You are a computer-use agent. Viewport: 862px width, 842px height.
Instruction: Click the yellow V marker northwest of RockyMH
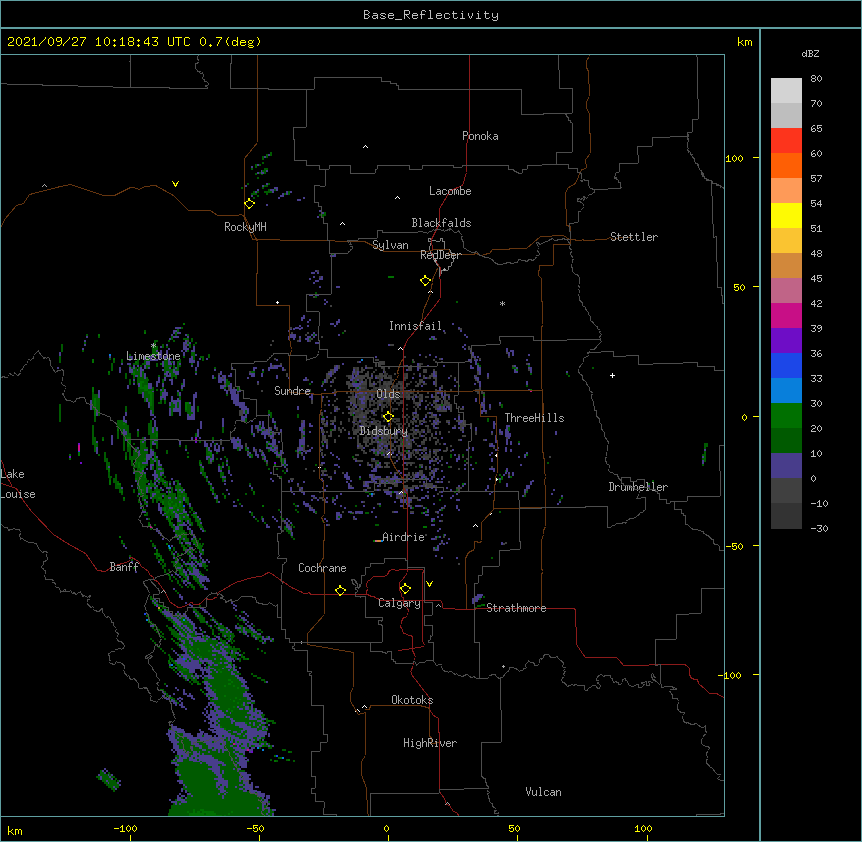coord(175,184)
